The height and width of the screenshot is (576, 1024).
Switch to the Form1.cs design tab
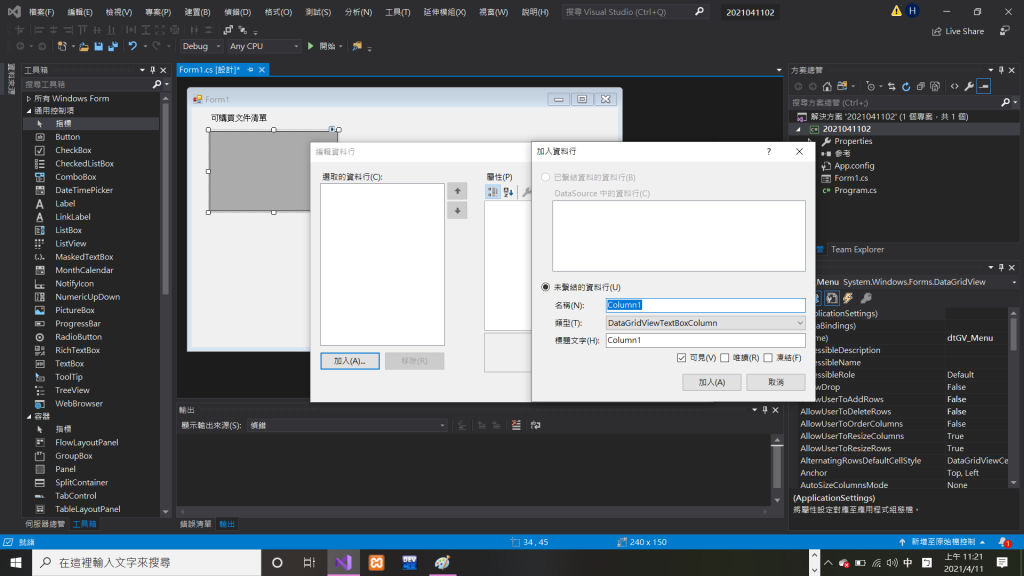click(x=209, y=70)
